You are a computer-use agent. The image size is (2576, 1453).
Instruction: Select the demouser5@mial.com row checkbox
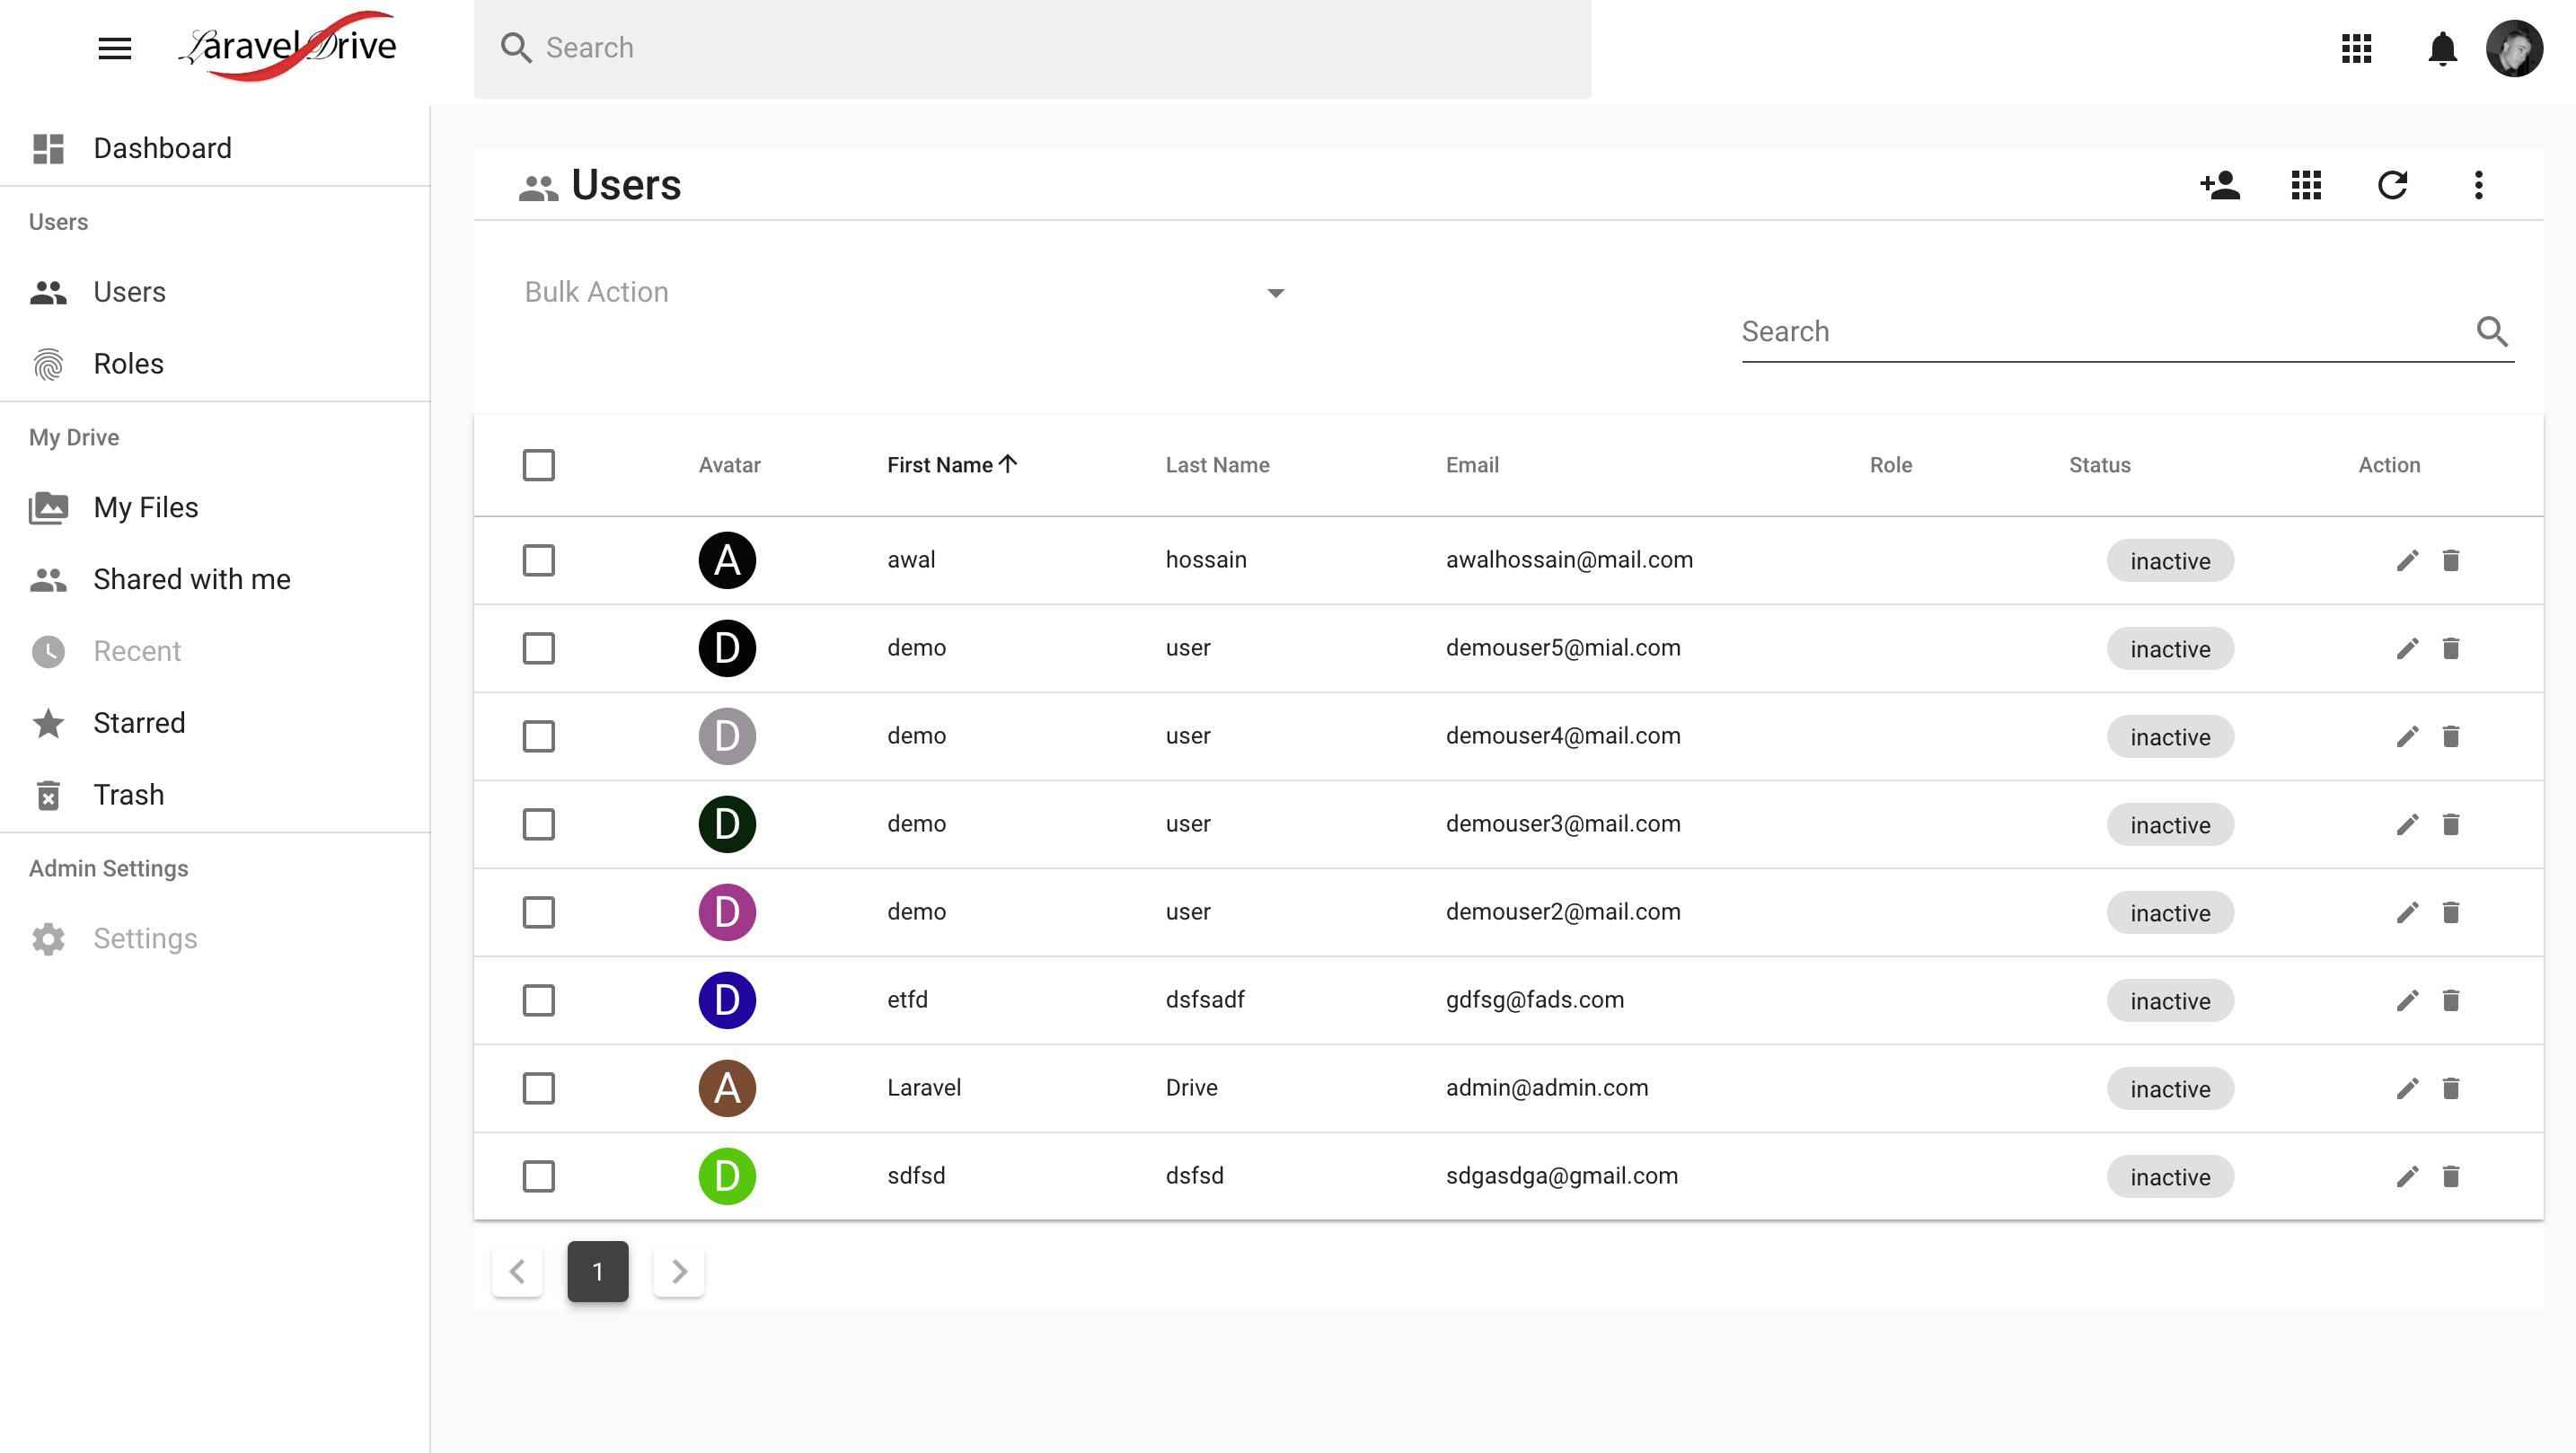coord(538,648)
